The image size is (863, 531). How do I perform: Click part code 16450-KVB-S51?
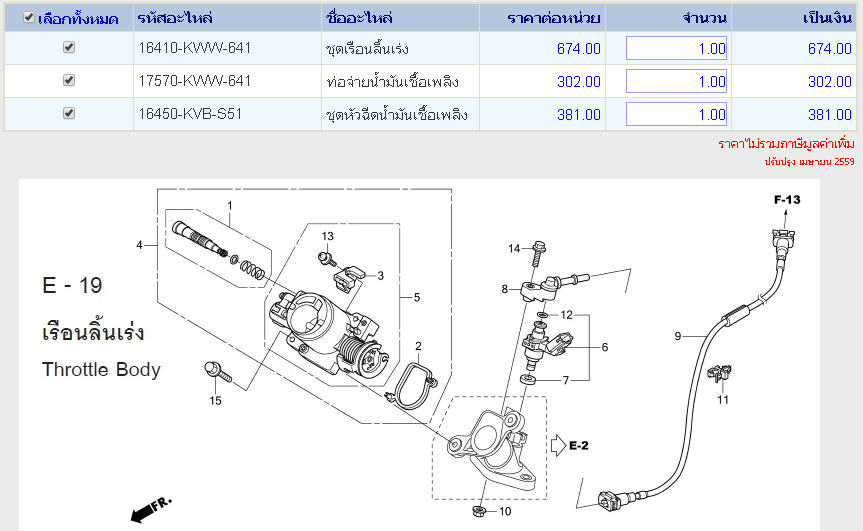pyautogui.click(x=190, y=114)
